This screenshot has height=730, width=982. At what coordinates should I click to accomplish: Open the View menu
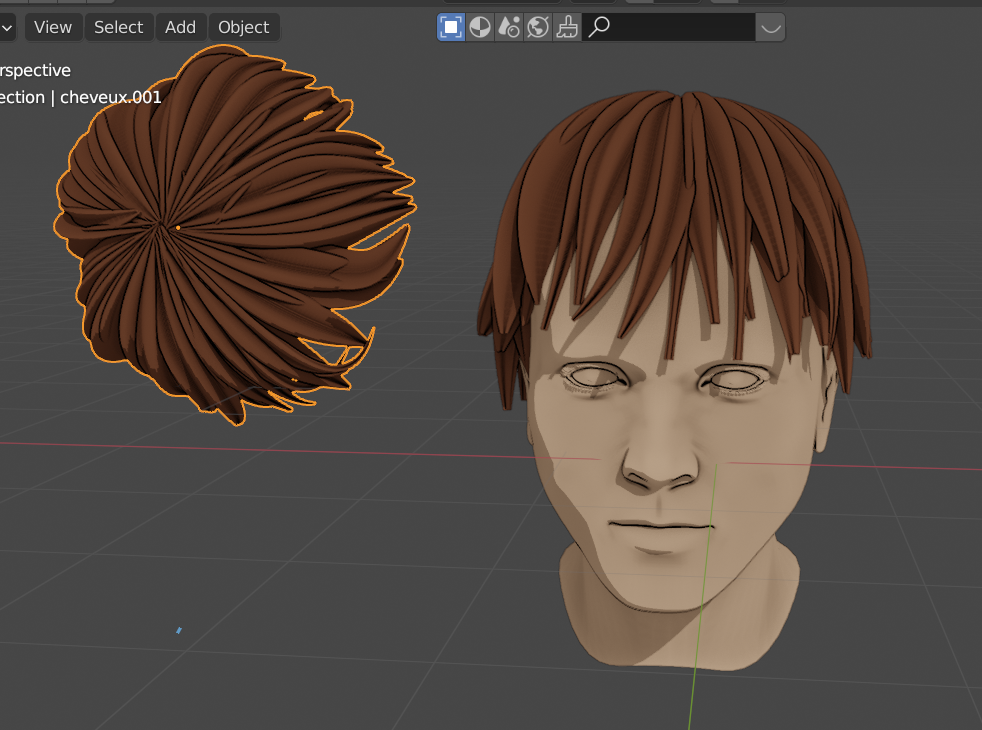click(x=53, y=27)
